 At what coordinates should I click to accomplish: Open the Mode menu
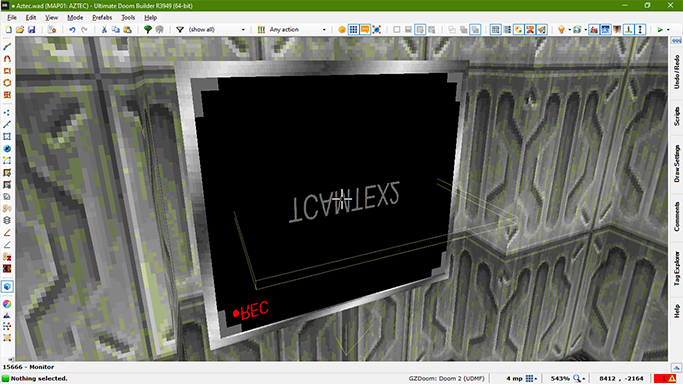click(75, 17)
